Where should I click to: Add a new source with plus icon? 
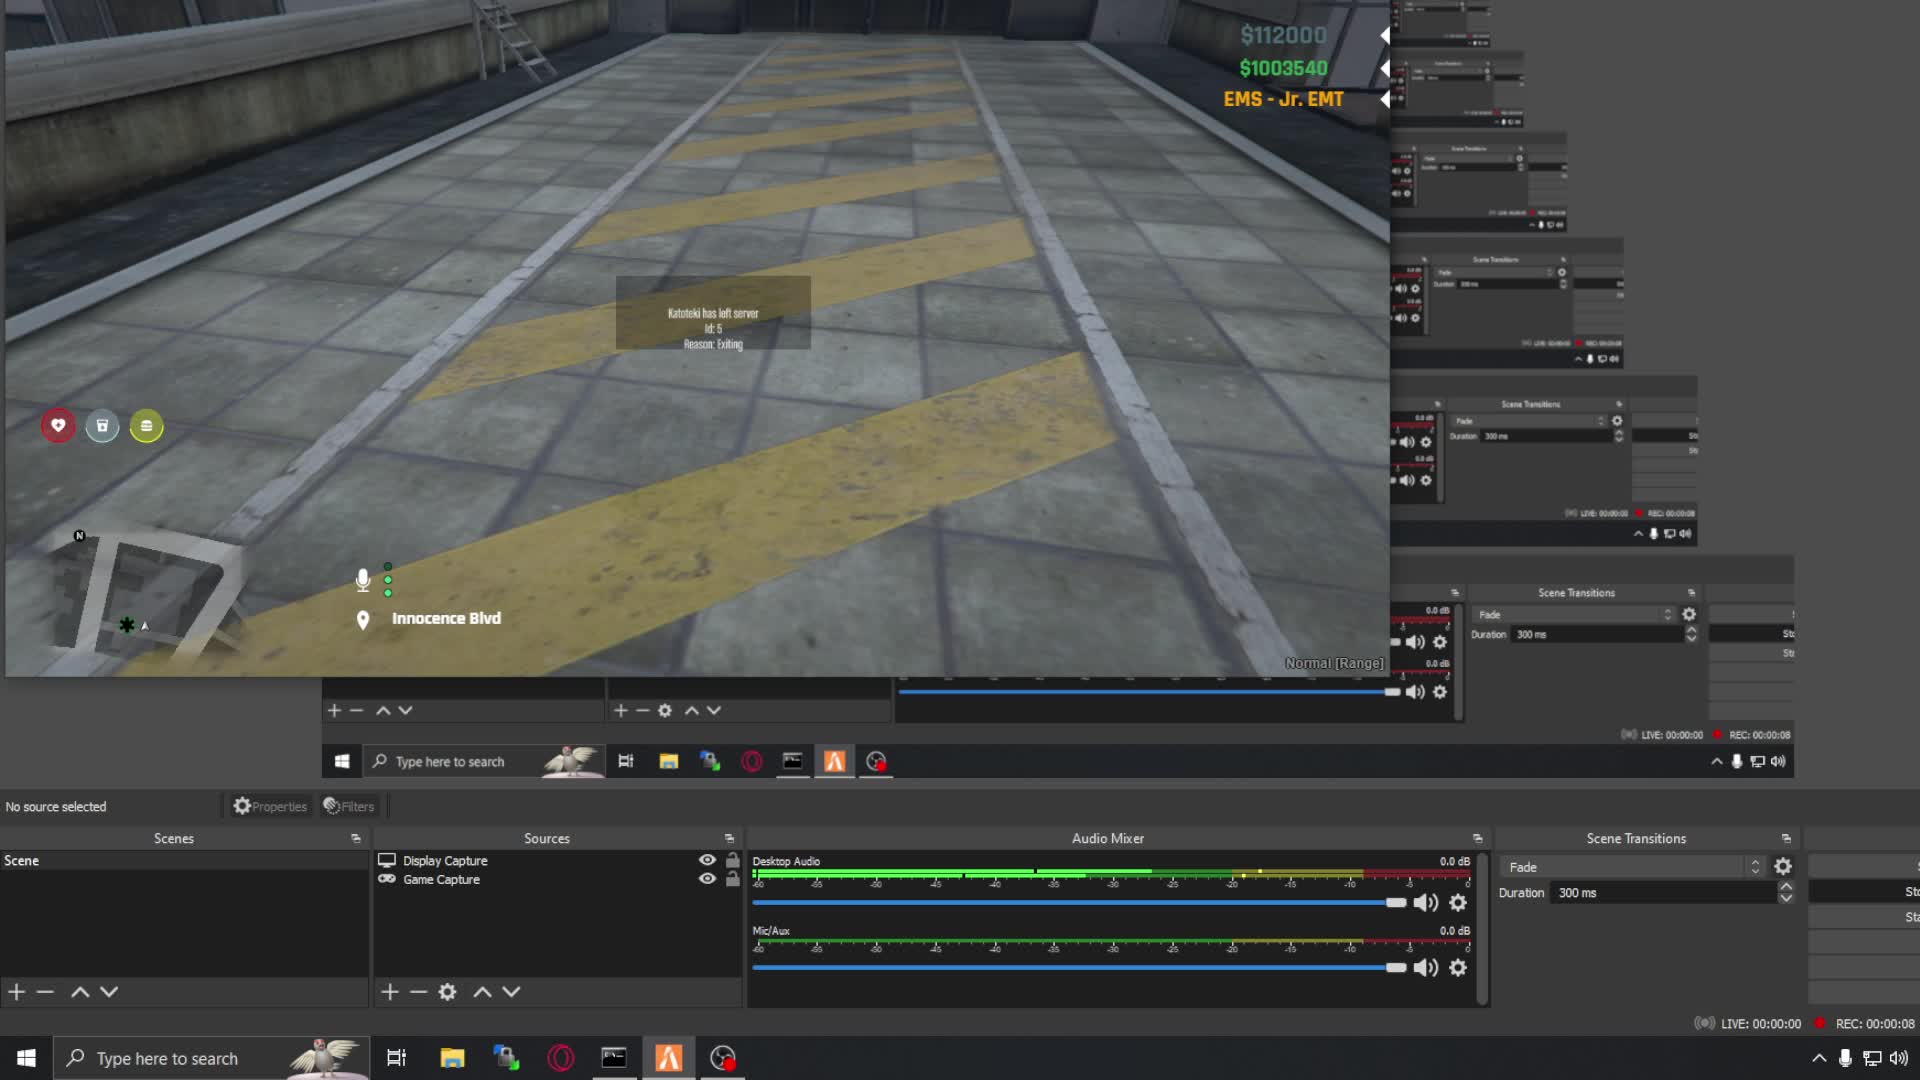pos(389,991)
